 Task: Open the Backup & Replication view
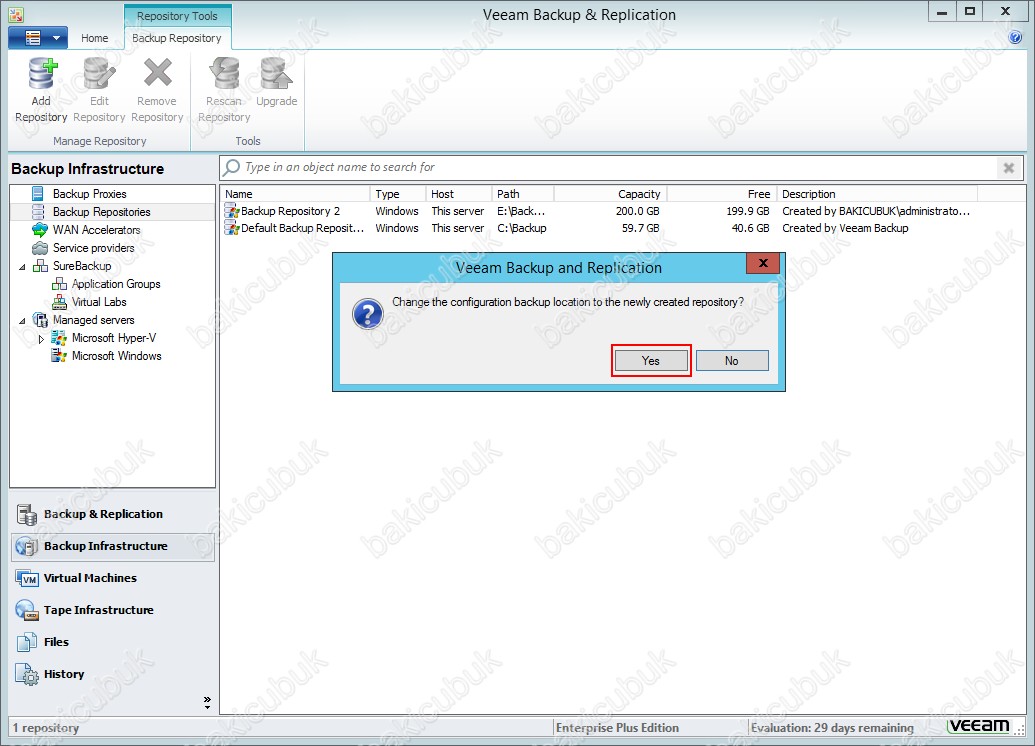pos(112,514)
